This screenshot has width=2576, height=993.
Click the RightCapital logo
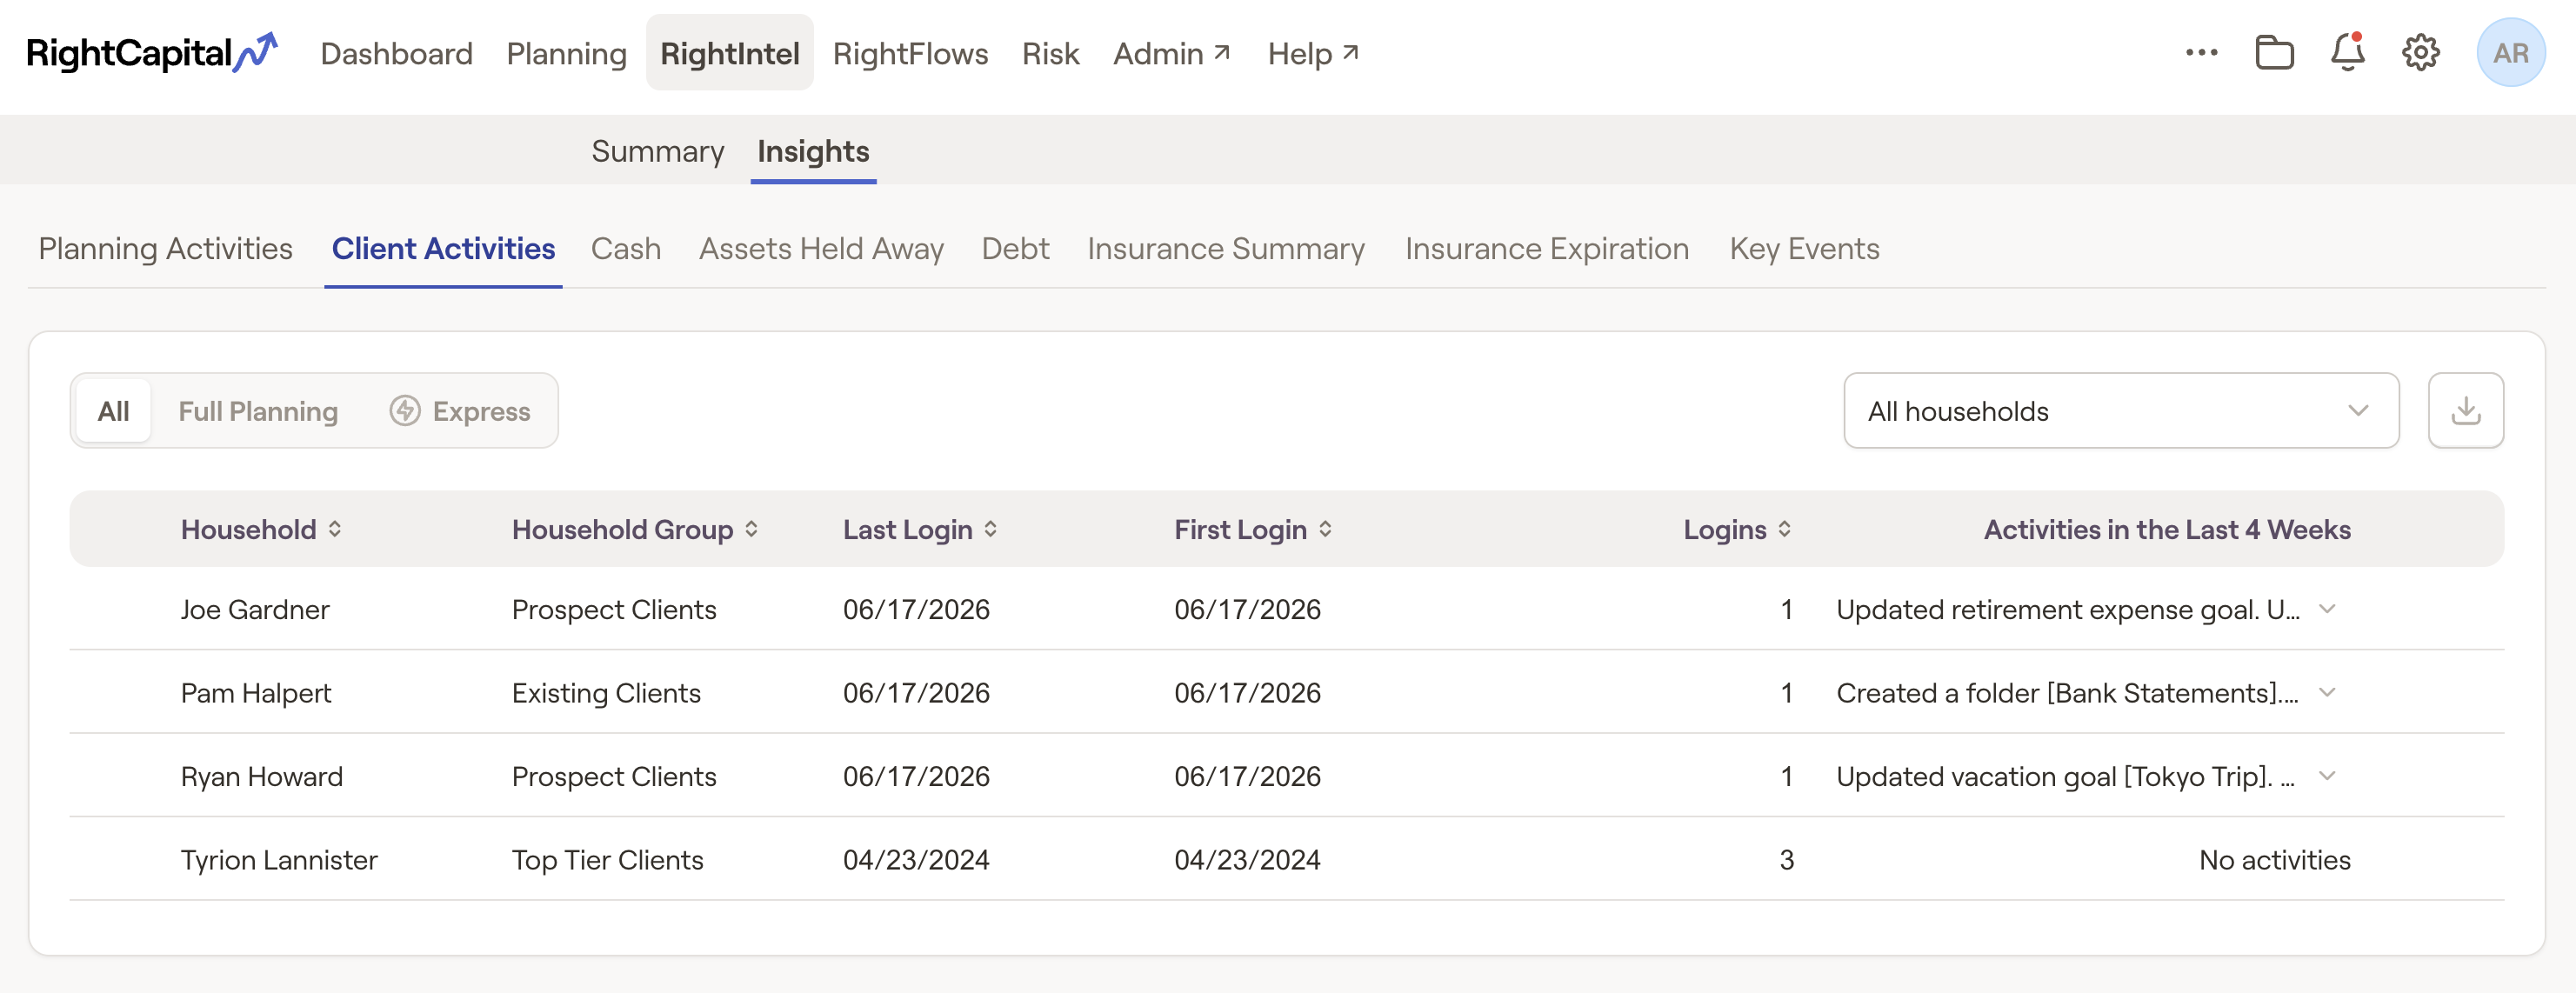click(151, 53)
